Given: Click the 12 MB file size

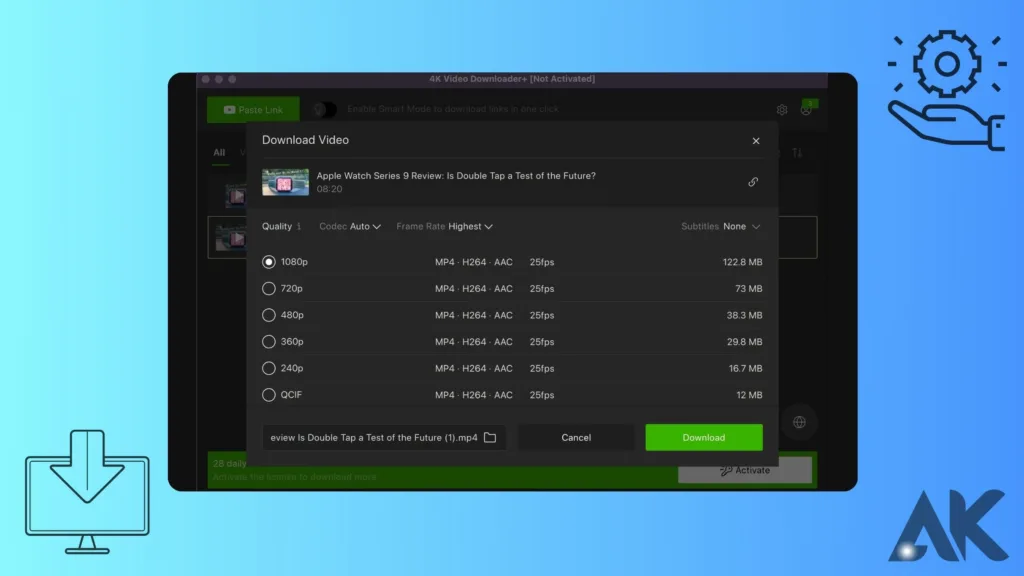Looking at the screenshot, I should click(749, 395).
